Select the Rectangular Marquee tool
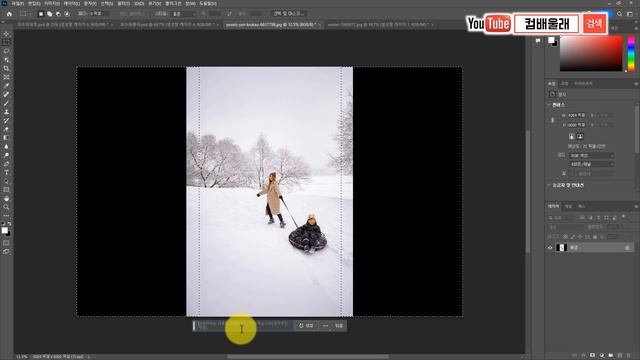This screenshot has width=640, height=360. [x=6, y=42]
